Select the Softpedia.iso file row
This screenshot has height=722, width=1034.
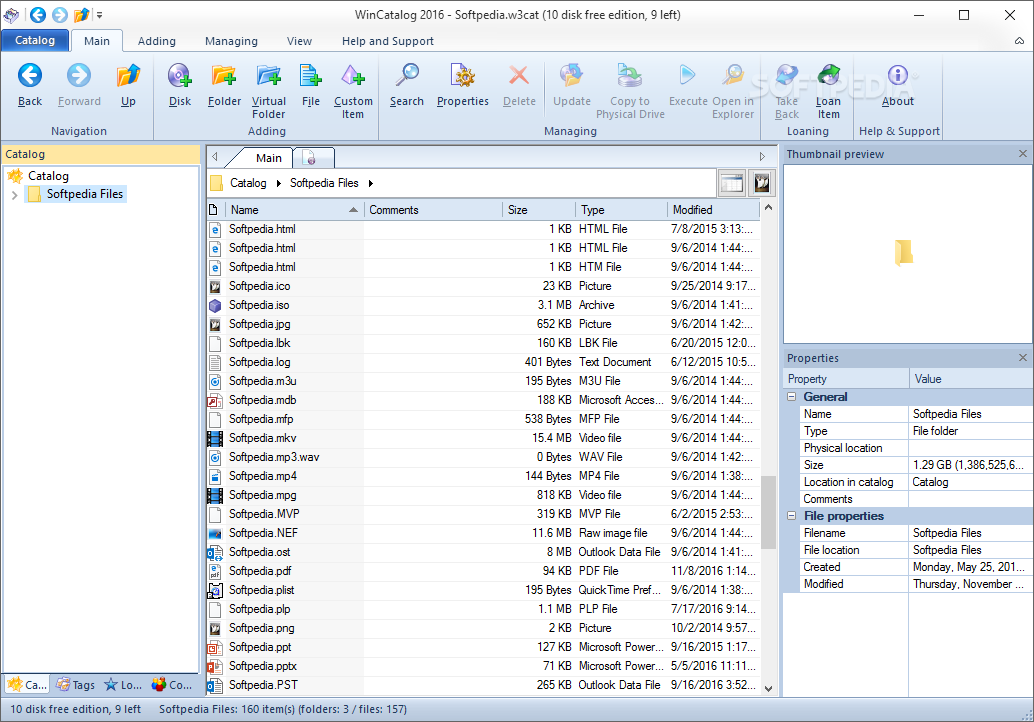click(x=483, y=305)
